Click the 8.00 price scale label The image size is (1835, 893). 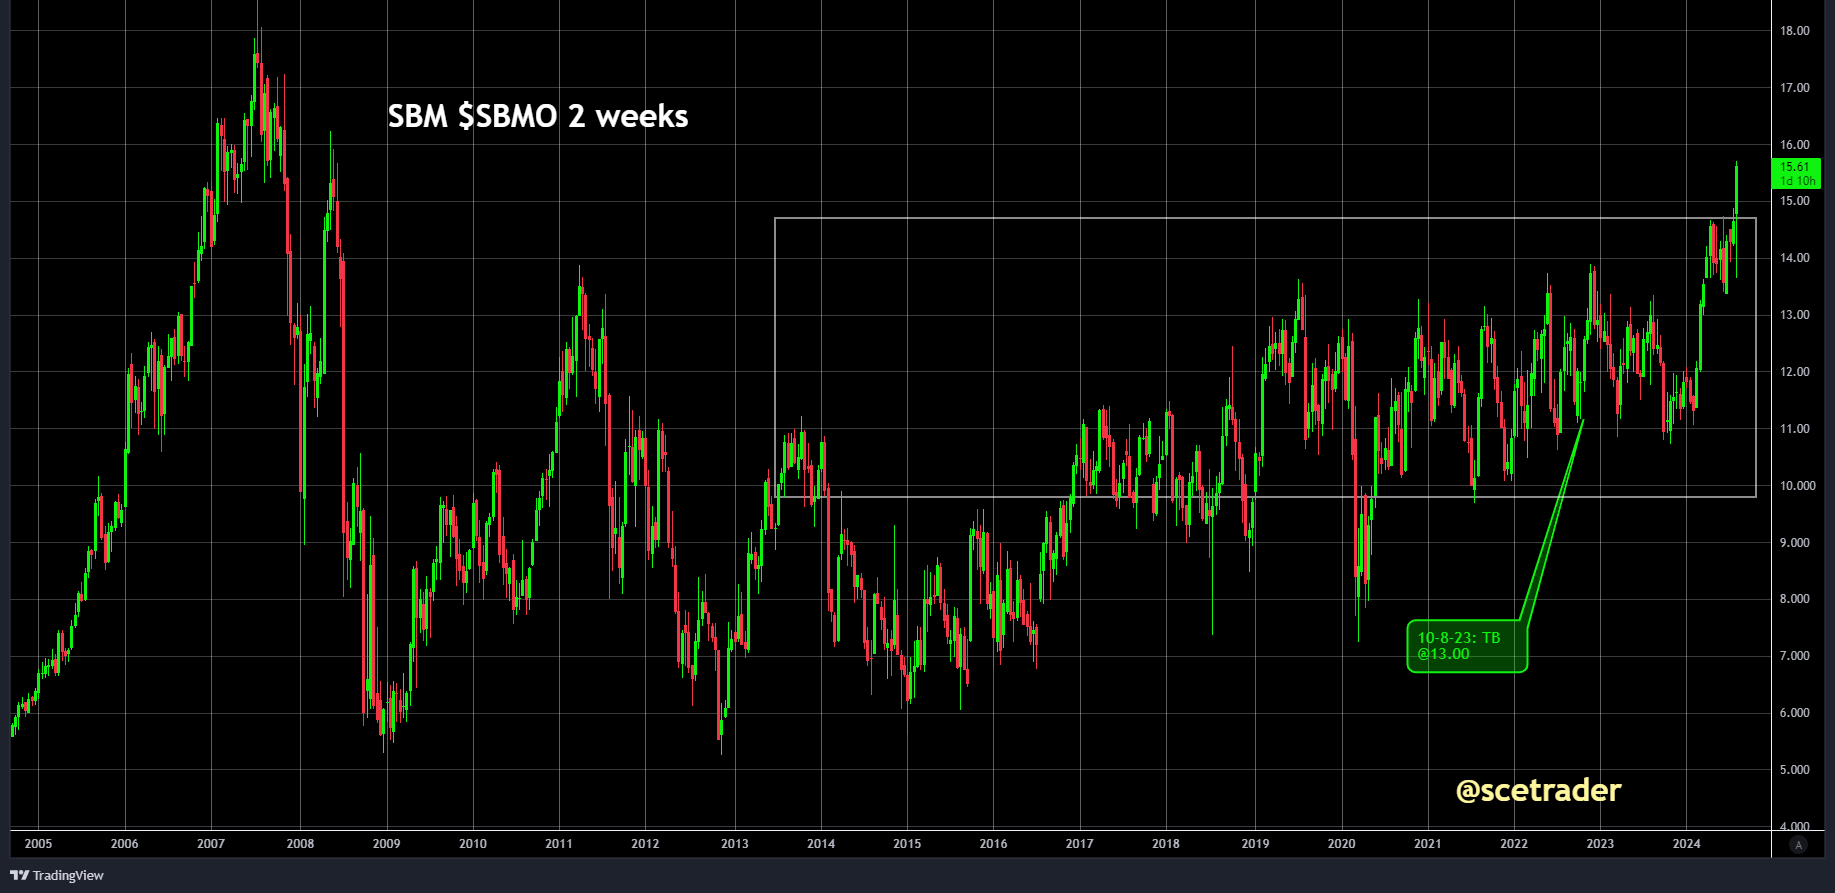pyautogui.click(x=1795, y=599)
